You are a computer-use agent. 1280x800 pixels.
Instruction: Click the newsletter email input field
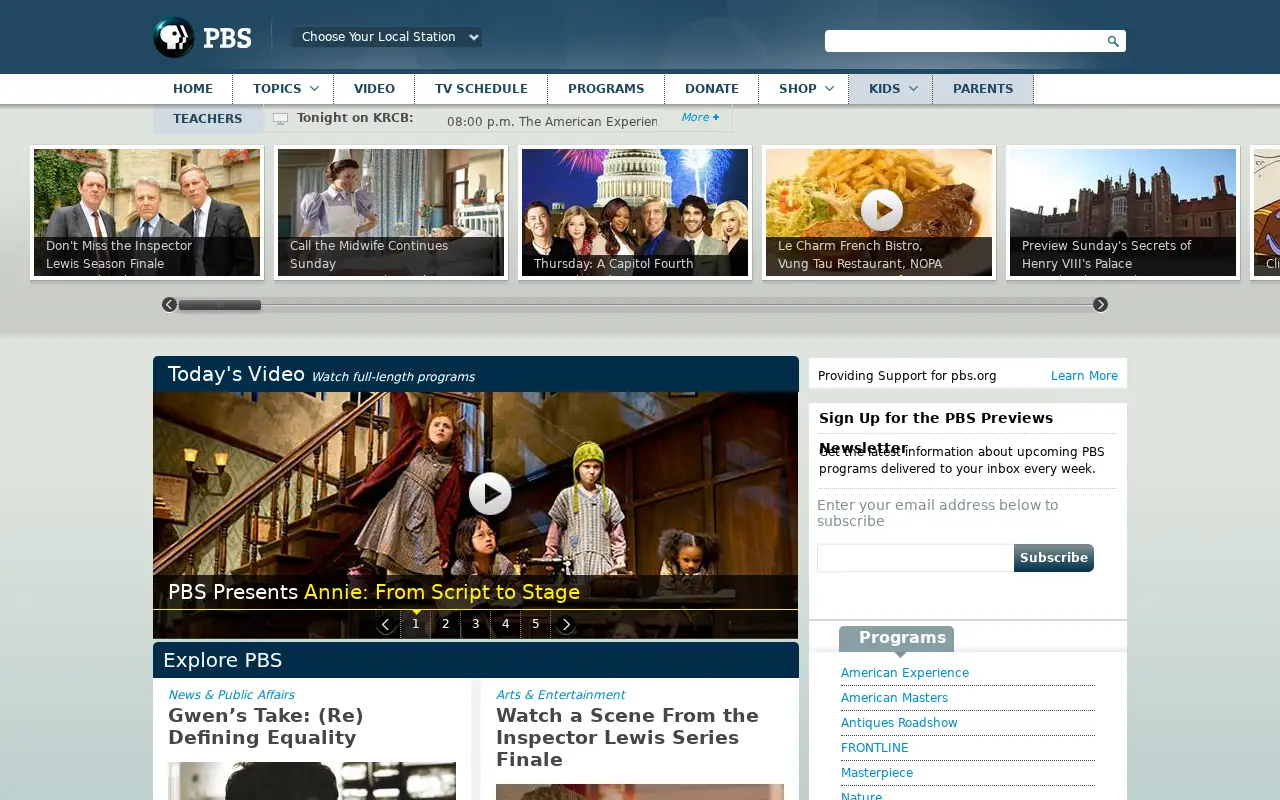click(915, 558)
